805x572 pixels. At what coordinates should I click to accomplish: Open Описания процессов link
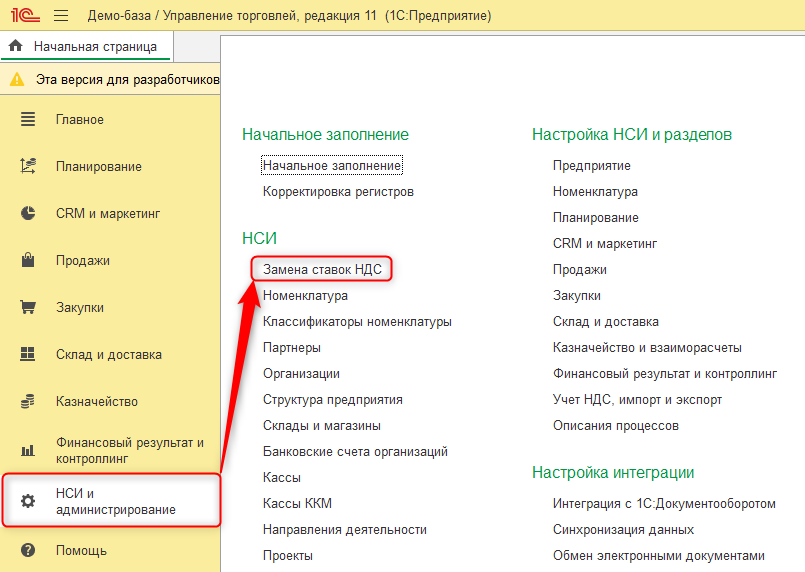click(616, 426)
